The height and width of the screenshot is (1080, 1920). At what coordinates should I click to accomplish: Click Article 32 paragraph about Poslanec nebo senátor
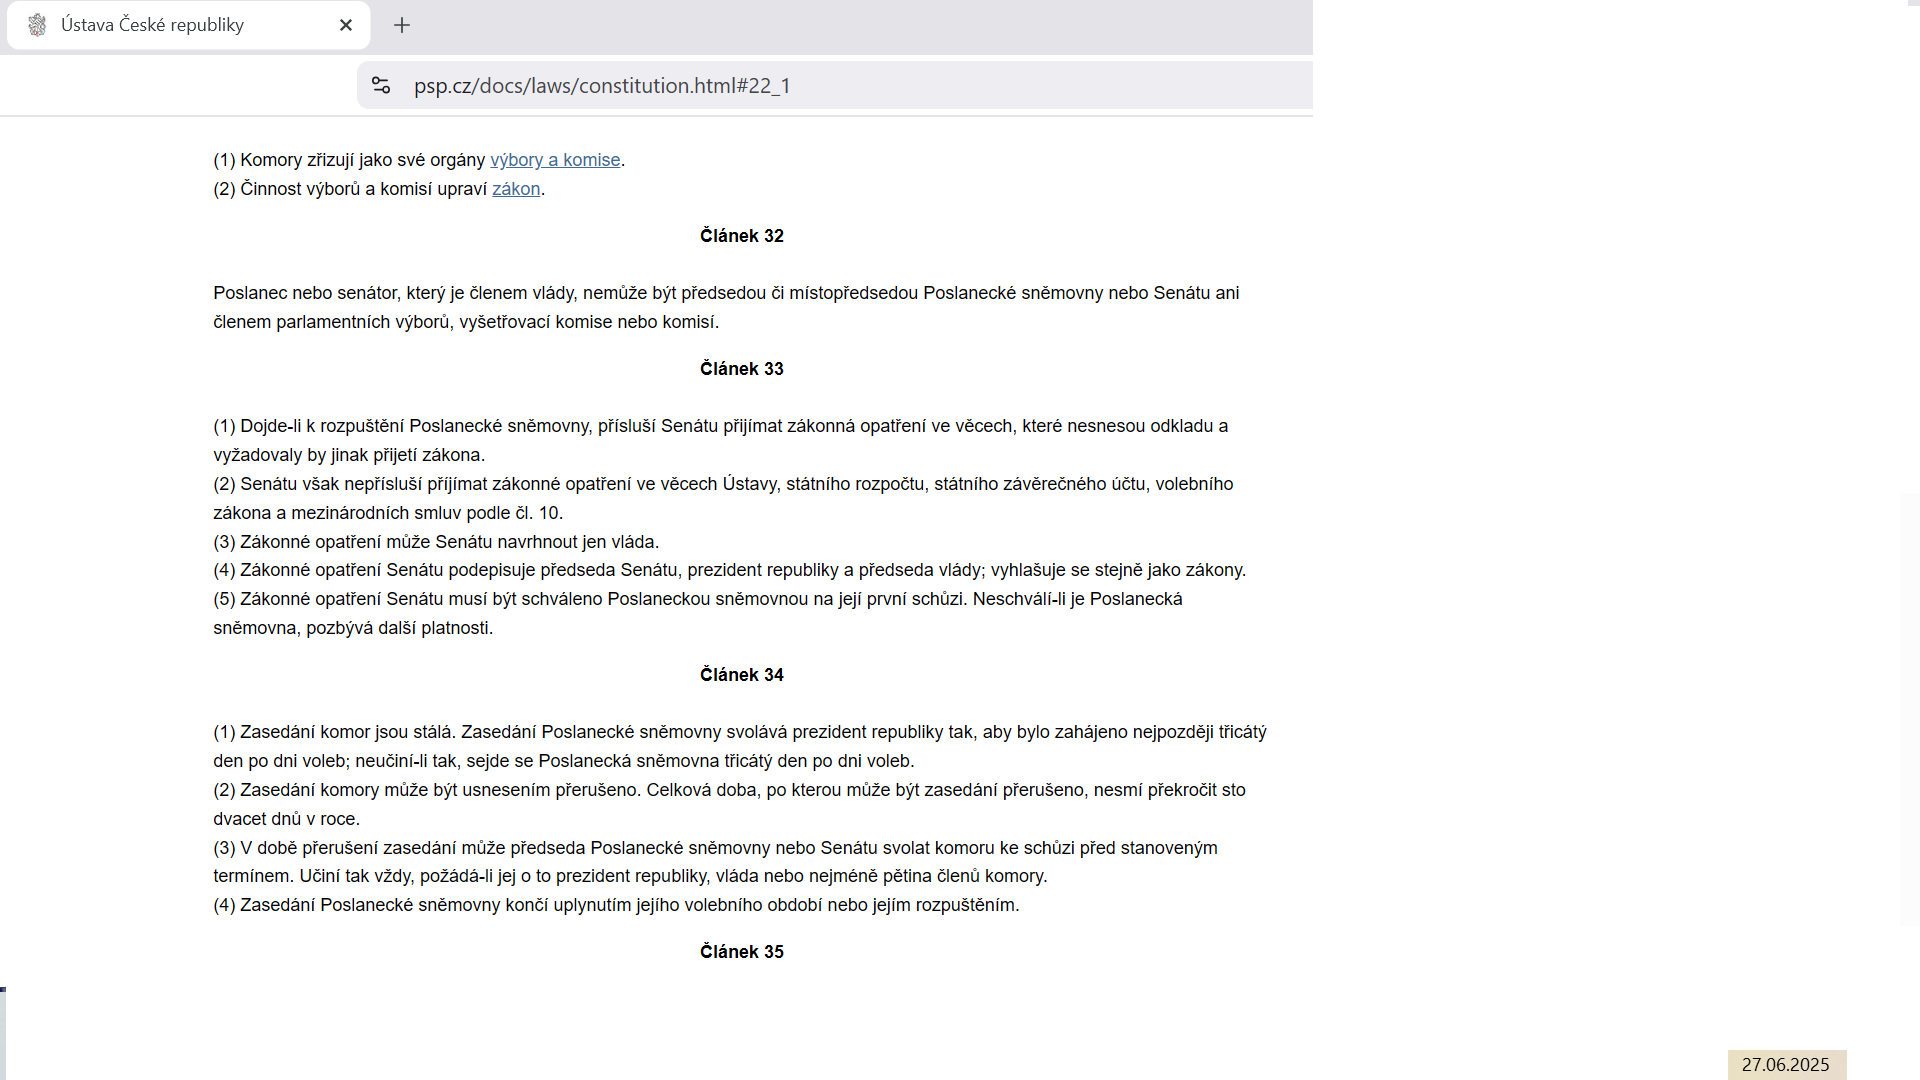[726, 307]
